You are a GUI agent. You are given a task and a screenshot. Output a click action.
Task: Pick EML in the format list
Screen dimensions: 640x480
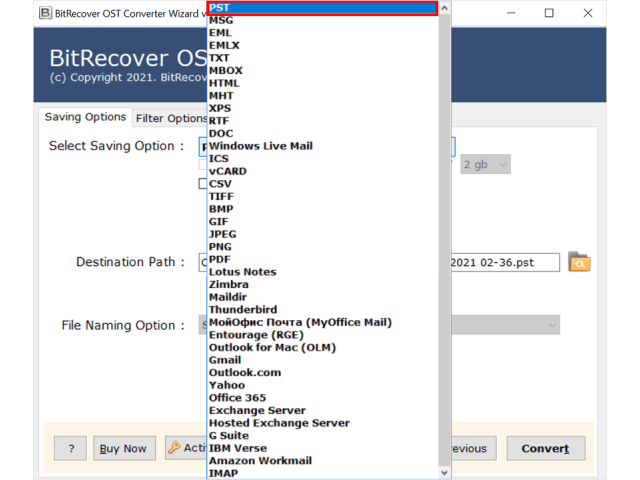point(322,33)
